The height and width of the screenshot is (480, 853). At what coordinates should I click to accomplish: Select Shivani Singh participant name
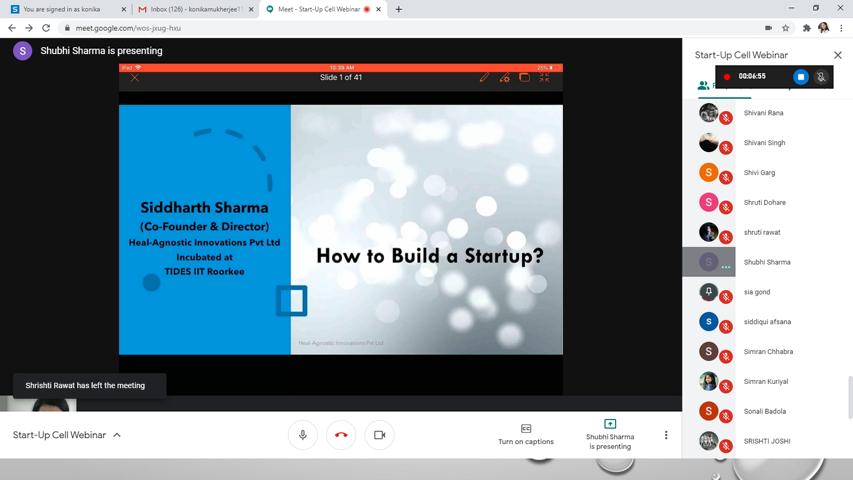tap(764, 143)
